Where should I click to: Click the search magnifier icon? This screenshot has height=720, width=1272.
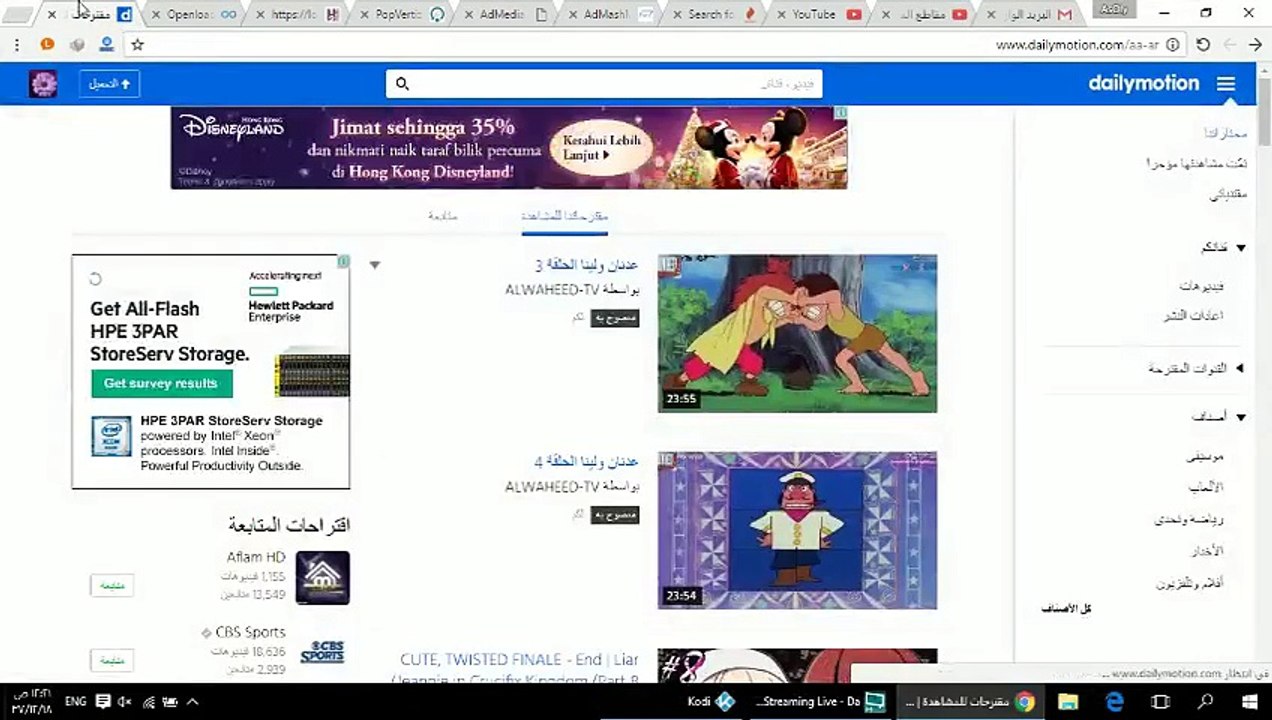pos(402,84)
